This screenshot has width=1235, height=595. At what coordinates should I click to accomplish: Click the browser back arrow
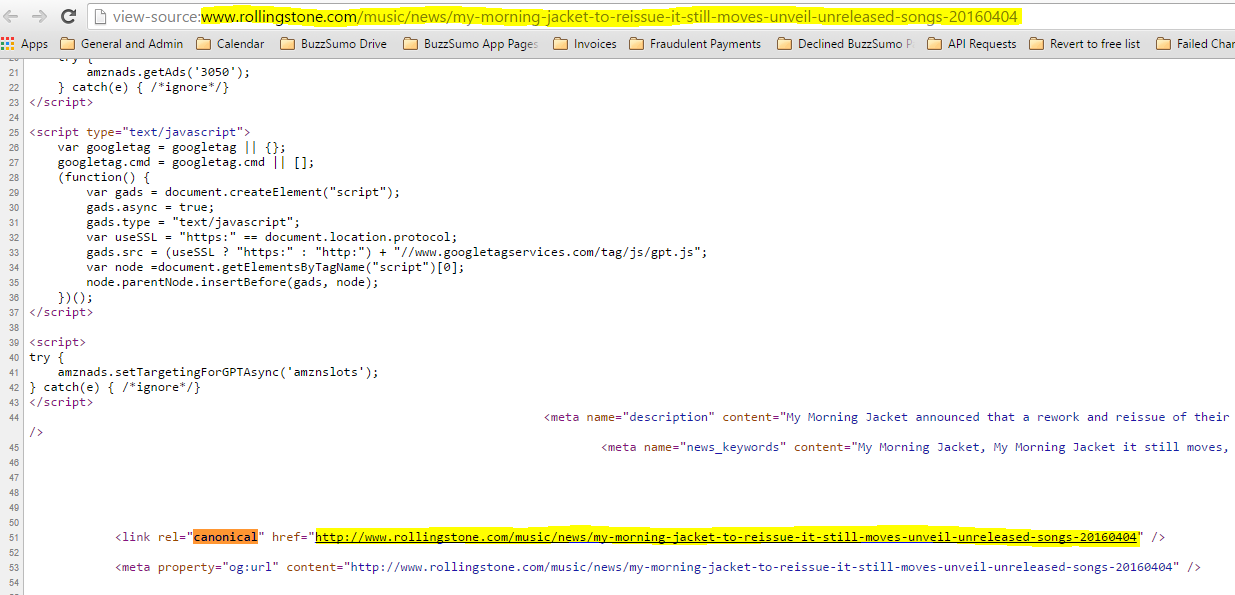tap(13, 16)
